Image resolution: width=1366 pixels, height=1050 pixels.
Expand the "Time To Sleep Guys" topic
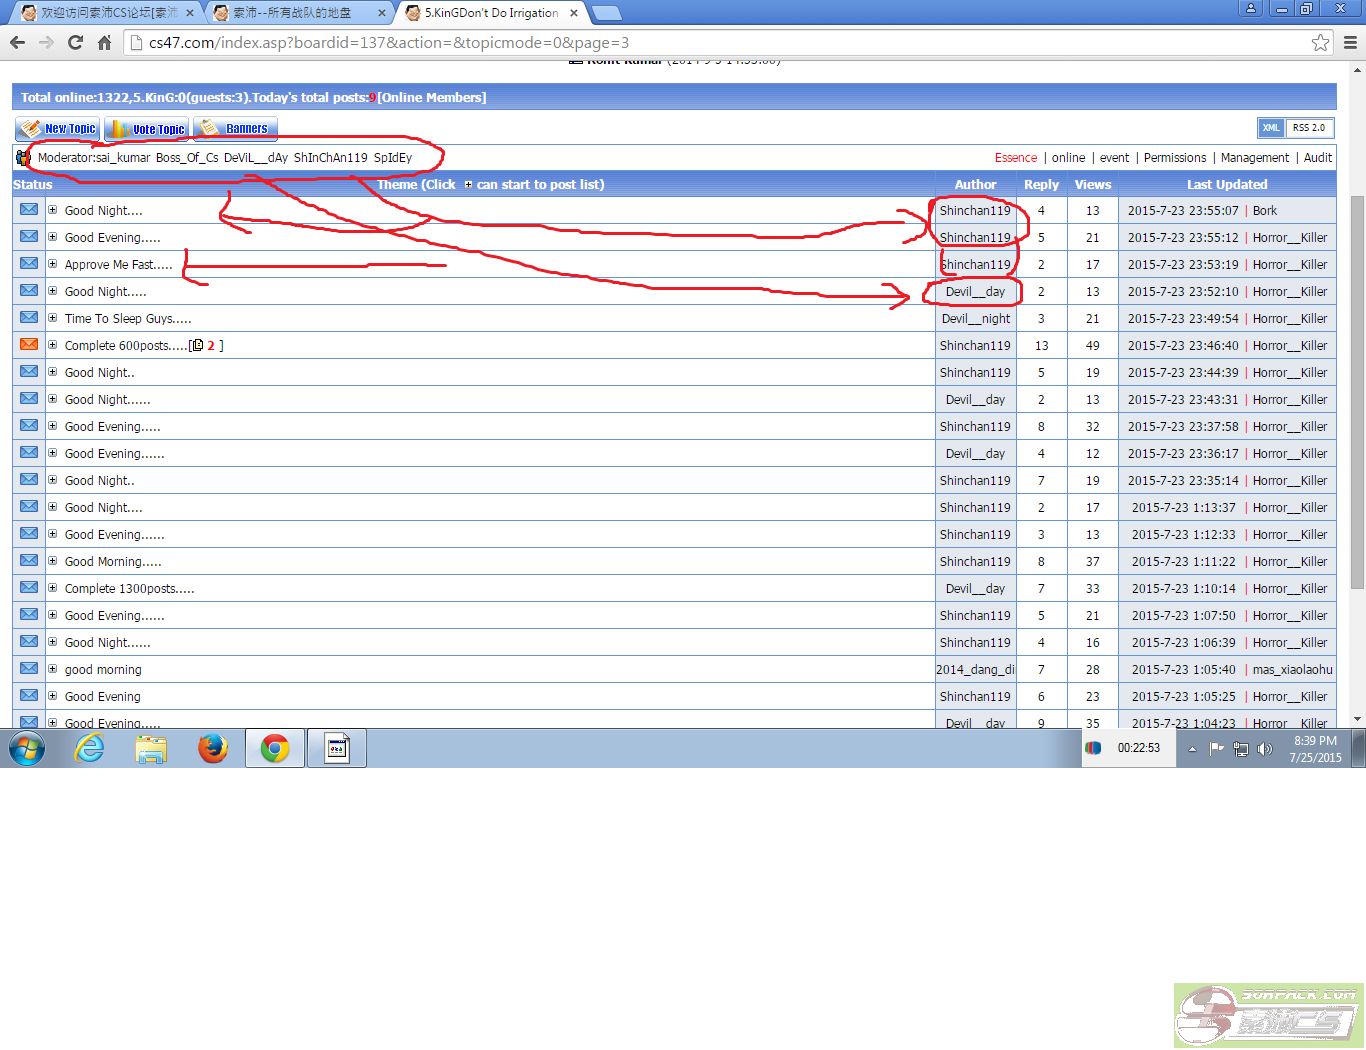(53, 318)
